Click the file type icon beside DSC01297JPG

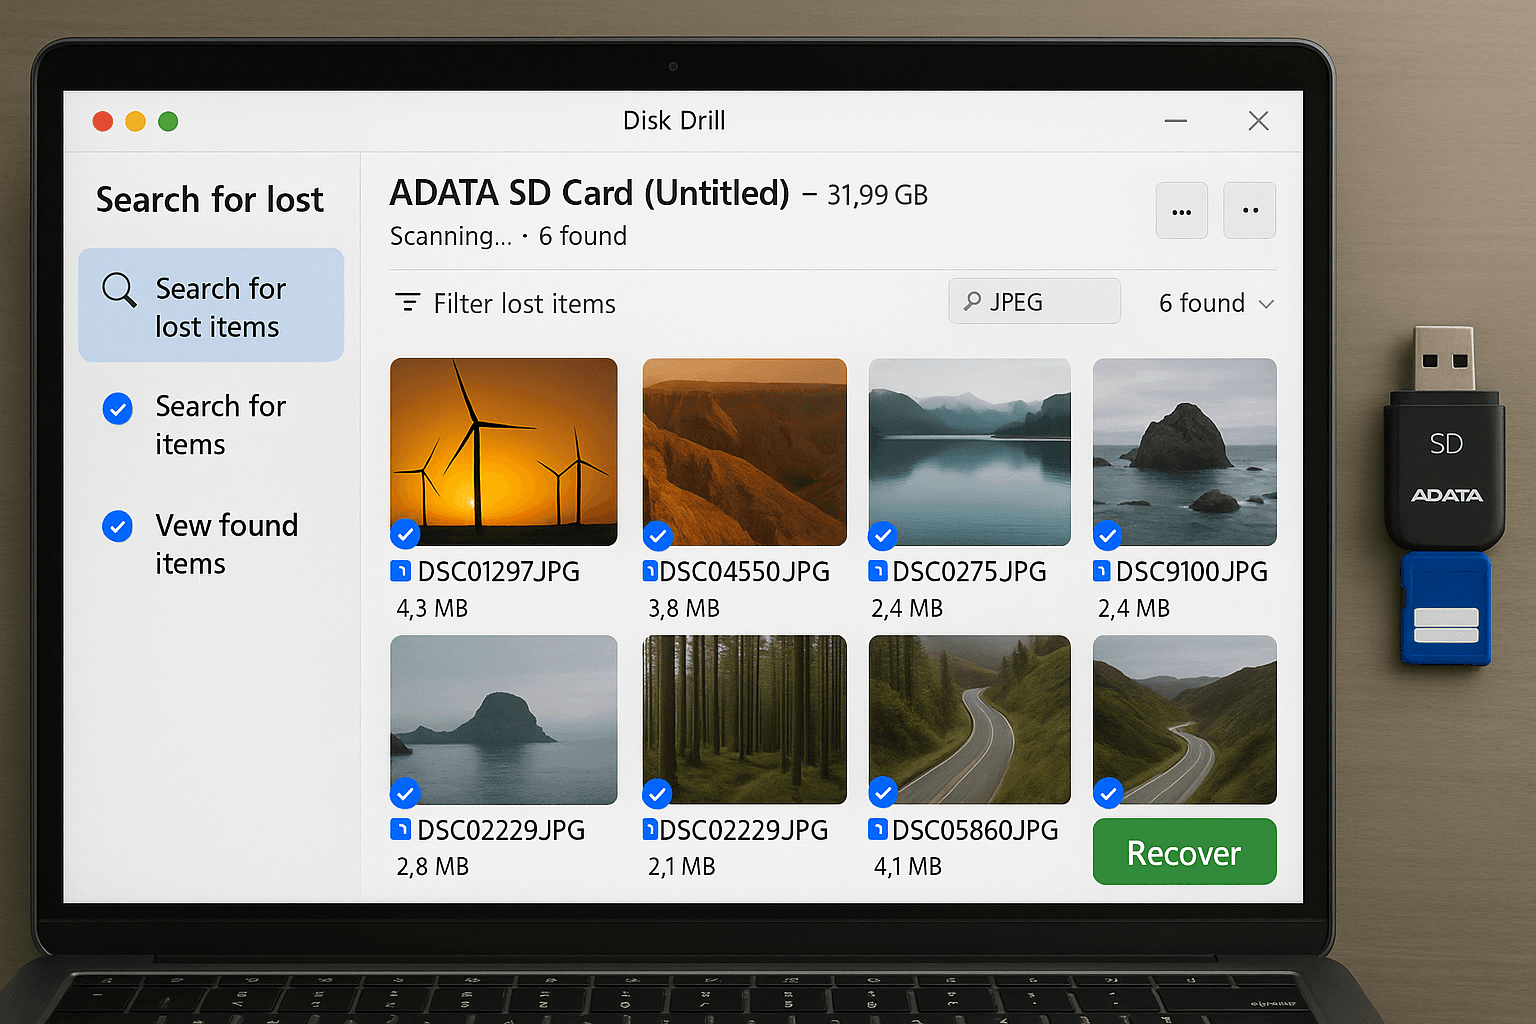point(400,572)
